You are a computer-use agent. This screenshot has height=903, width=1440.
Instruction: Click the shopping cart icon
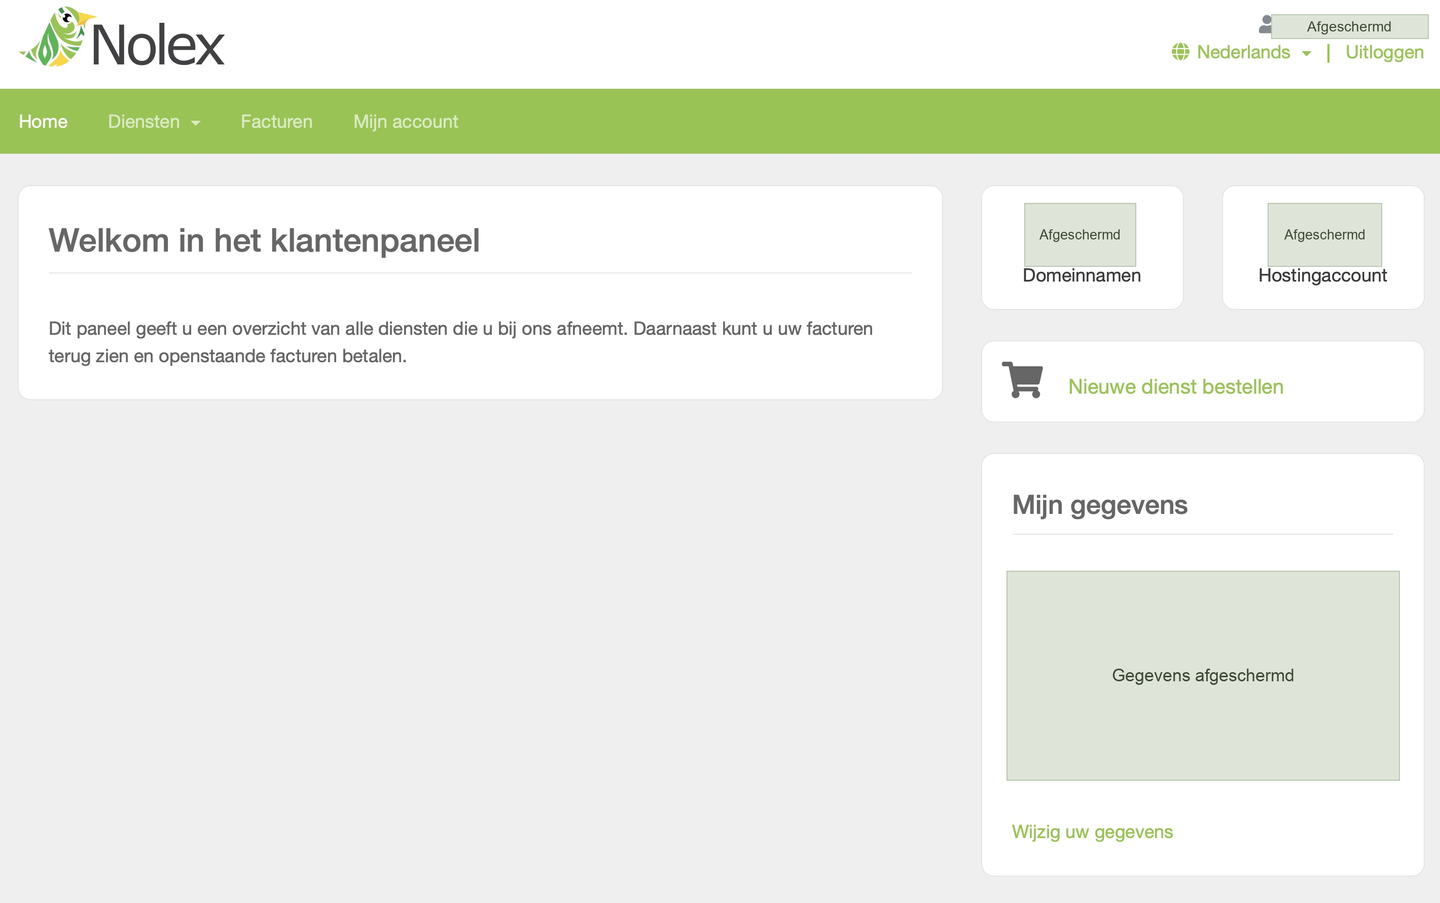[x=1022, y=380]
